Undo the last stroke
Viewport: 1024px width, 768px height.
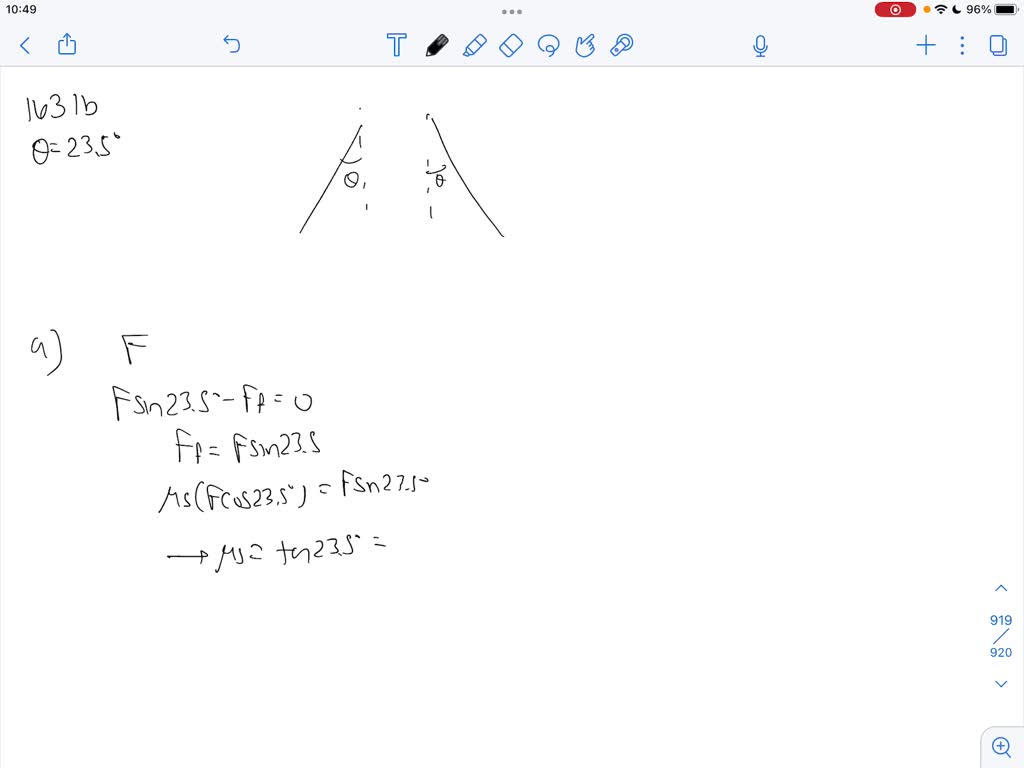point(232,44)
